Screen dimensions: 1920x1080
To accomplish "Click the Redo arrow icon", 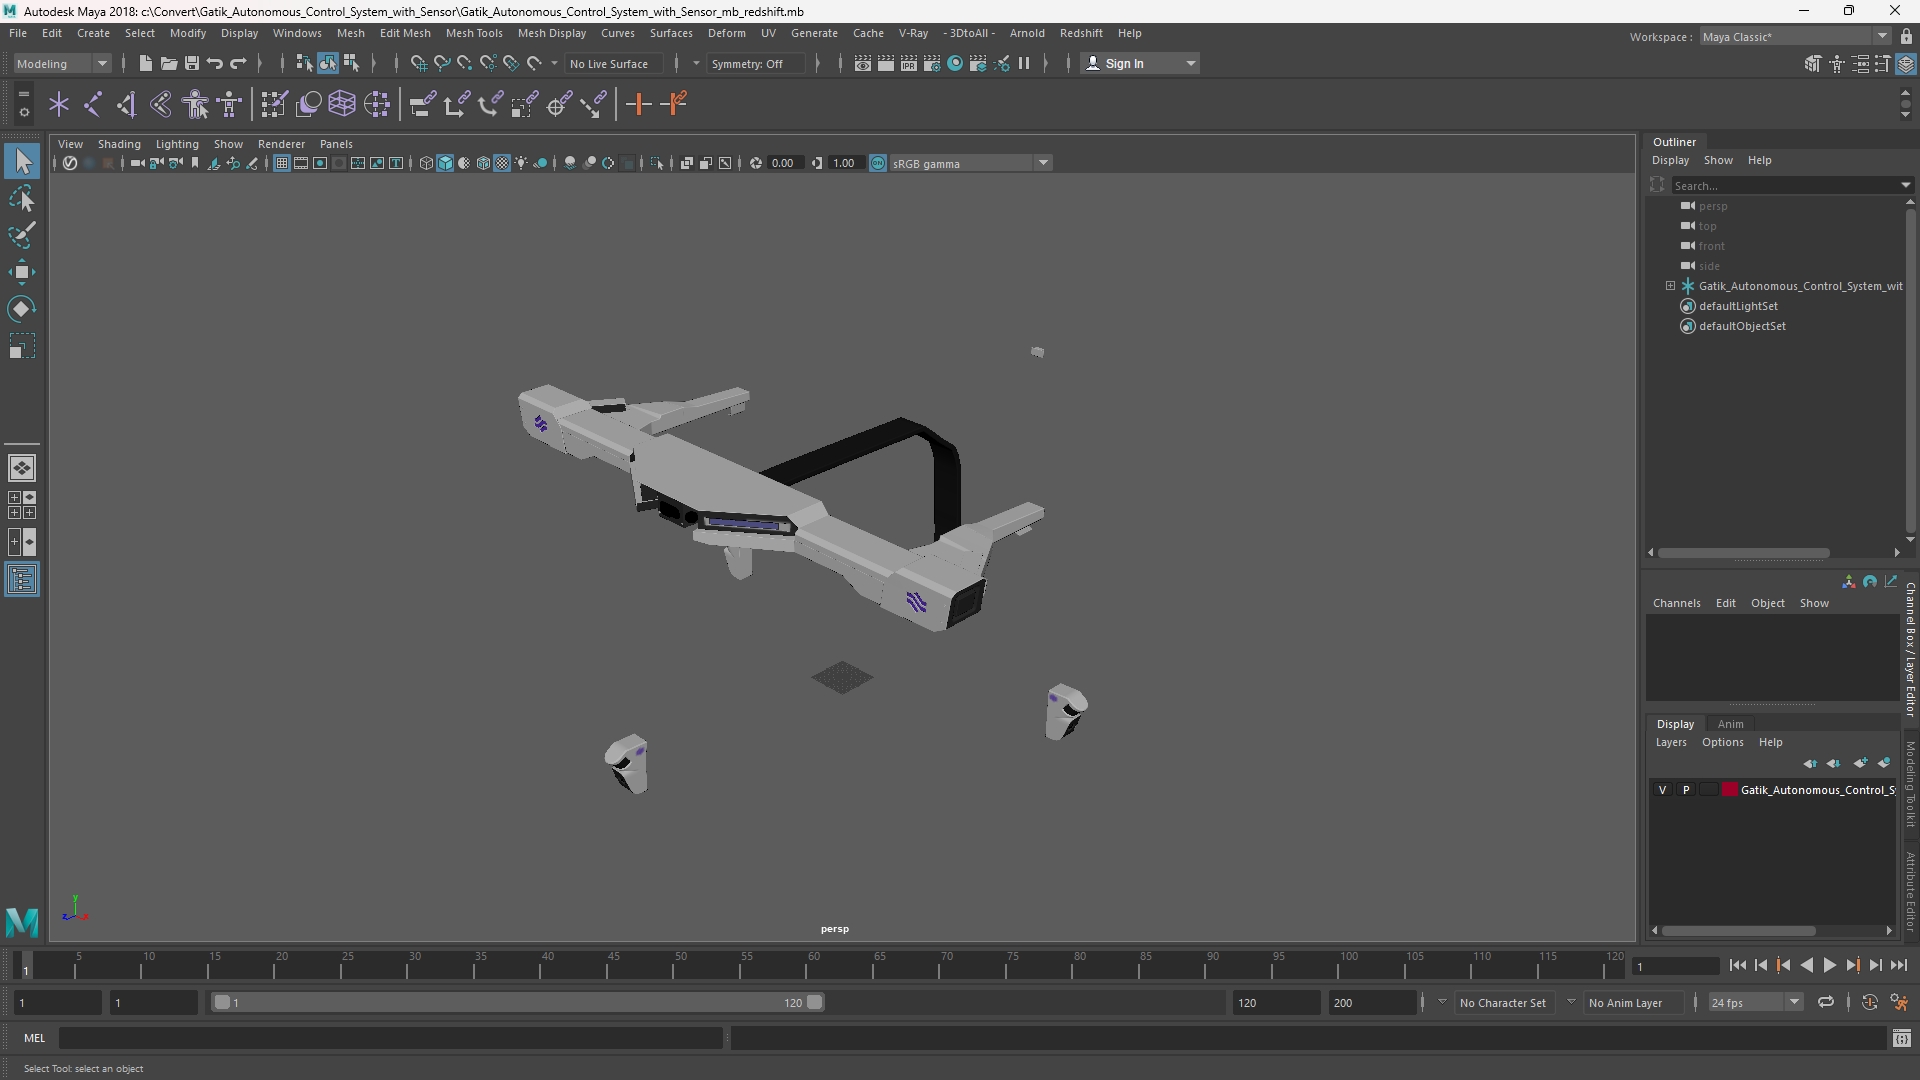I will (x=238, y=63).
